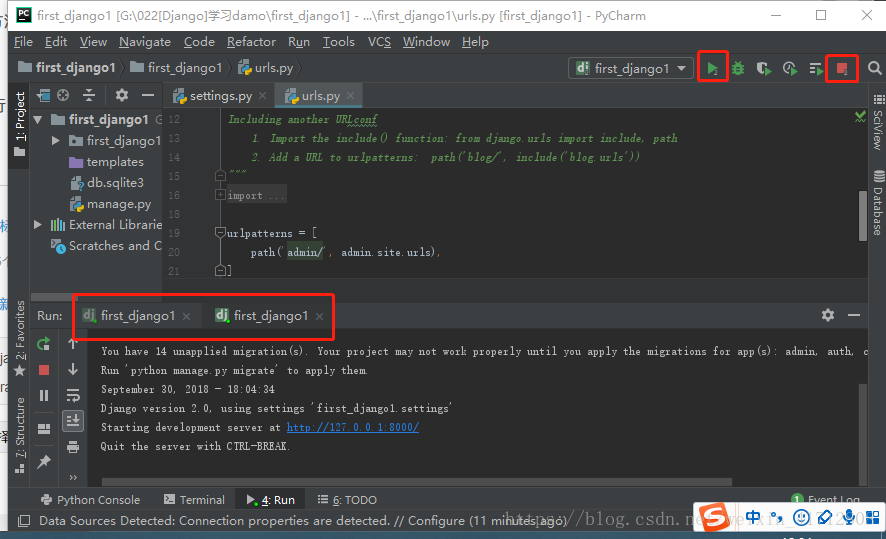Close the second first_django1 Run tab
886x539 pixels.
(x=319, y=316)
